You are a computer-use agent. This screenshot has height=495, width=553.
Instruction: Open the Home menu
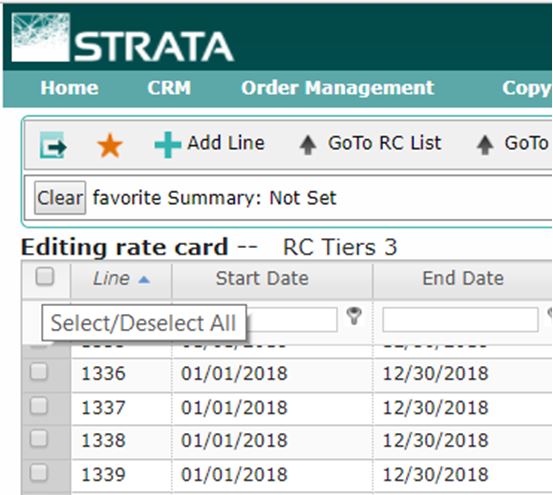(69, 87)
